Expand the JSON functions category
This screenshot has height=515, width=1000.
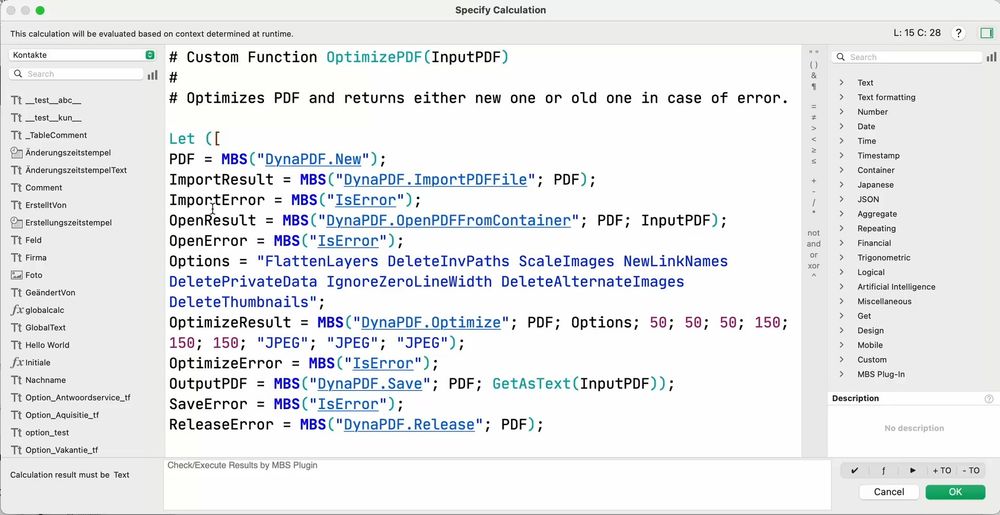click(x=842, y=199)
